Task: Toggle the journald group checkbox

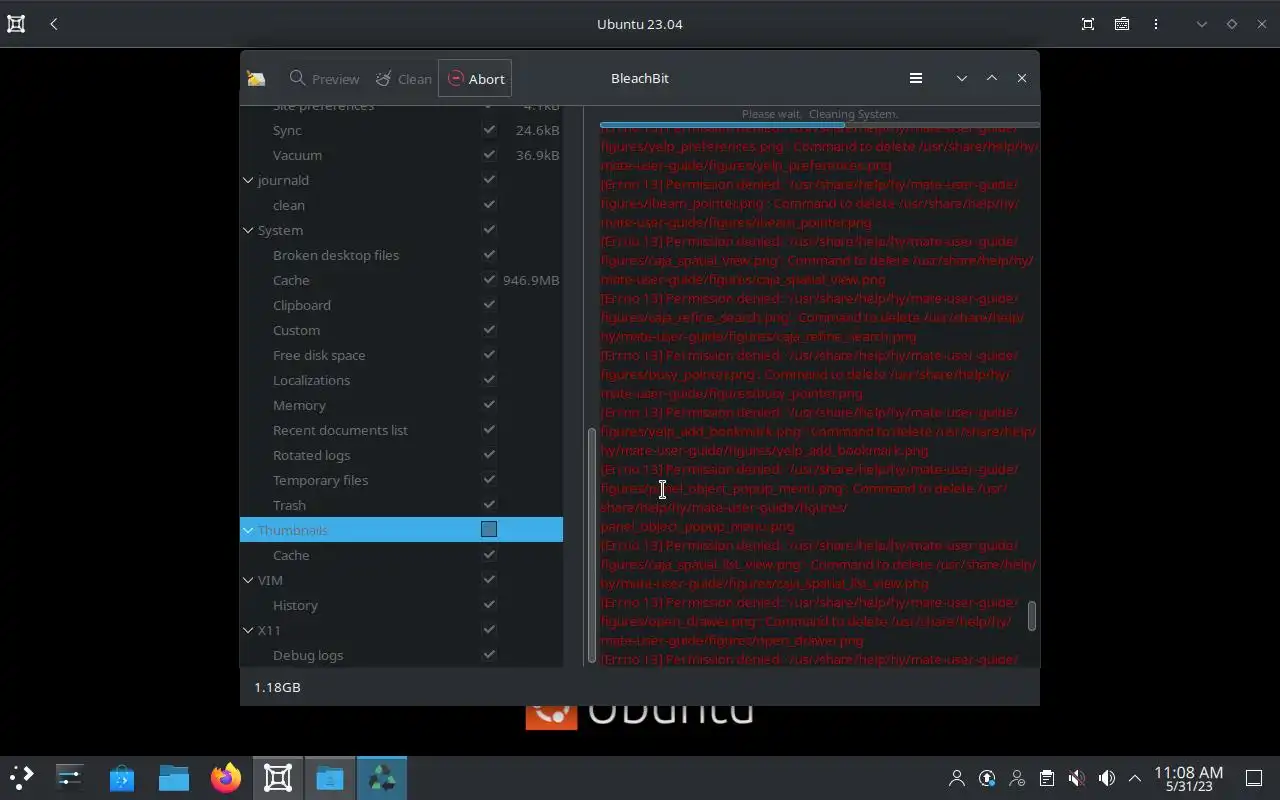Action: pyautogui.click(x=489, y=180)
